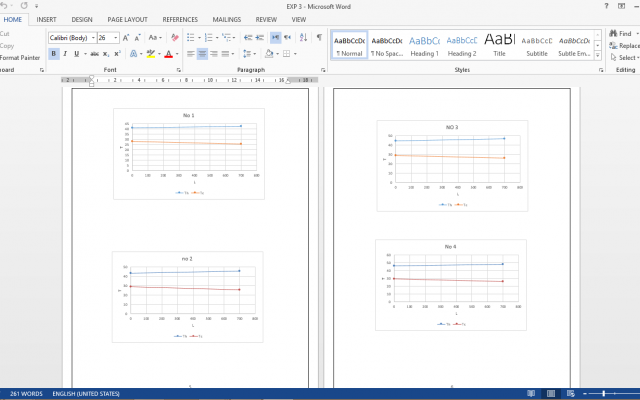Viewport: 640px width, 400px height.
Task: Clear all formatting with eraser icon
Action: pos(175,38)
